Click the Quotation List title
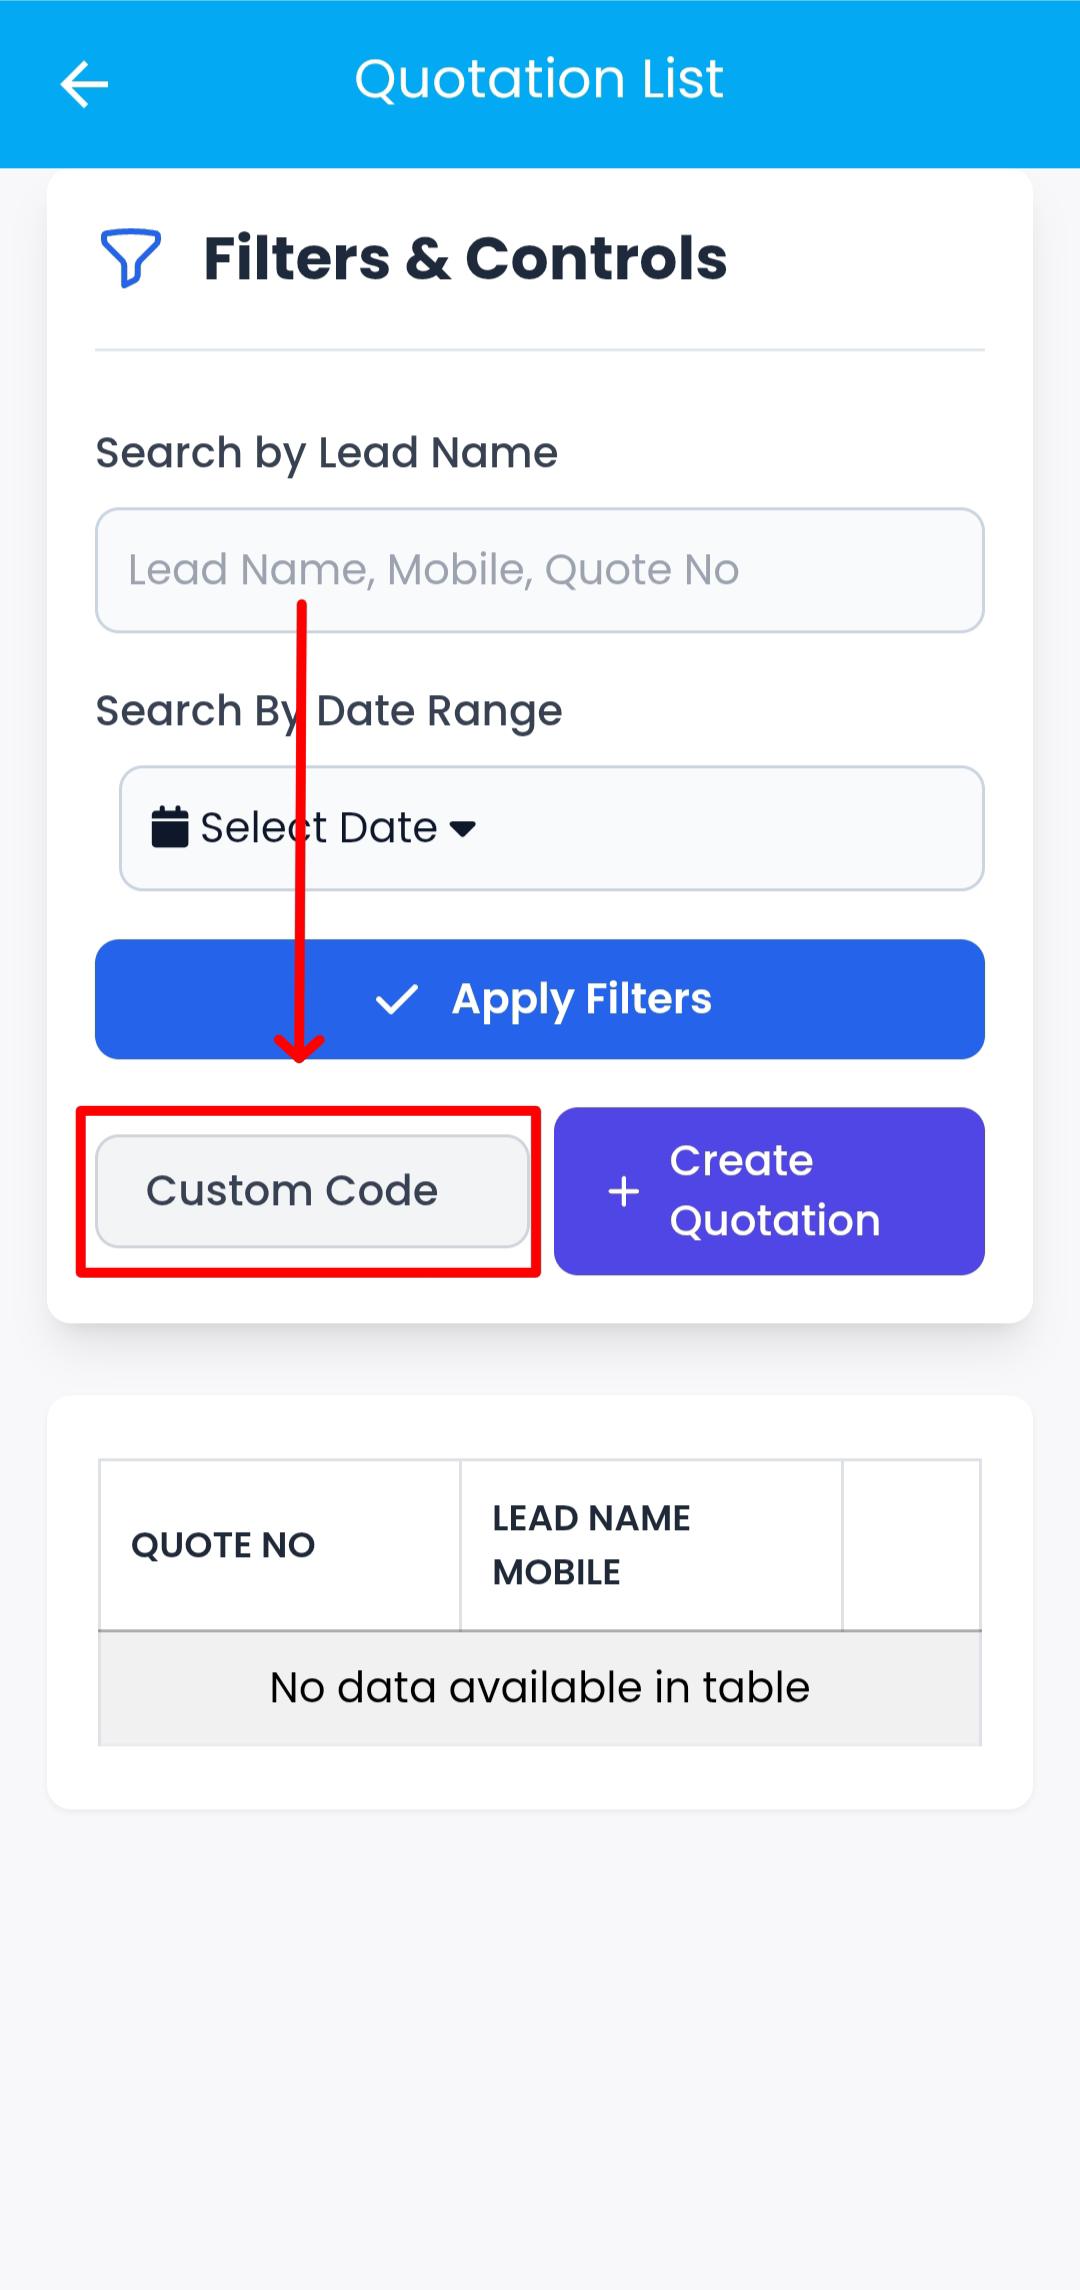This screenshot has height=2290, width=1080. click(540, 78)
